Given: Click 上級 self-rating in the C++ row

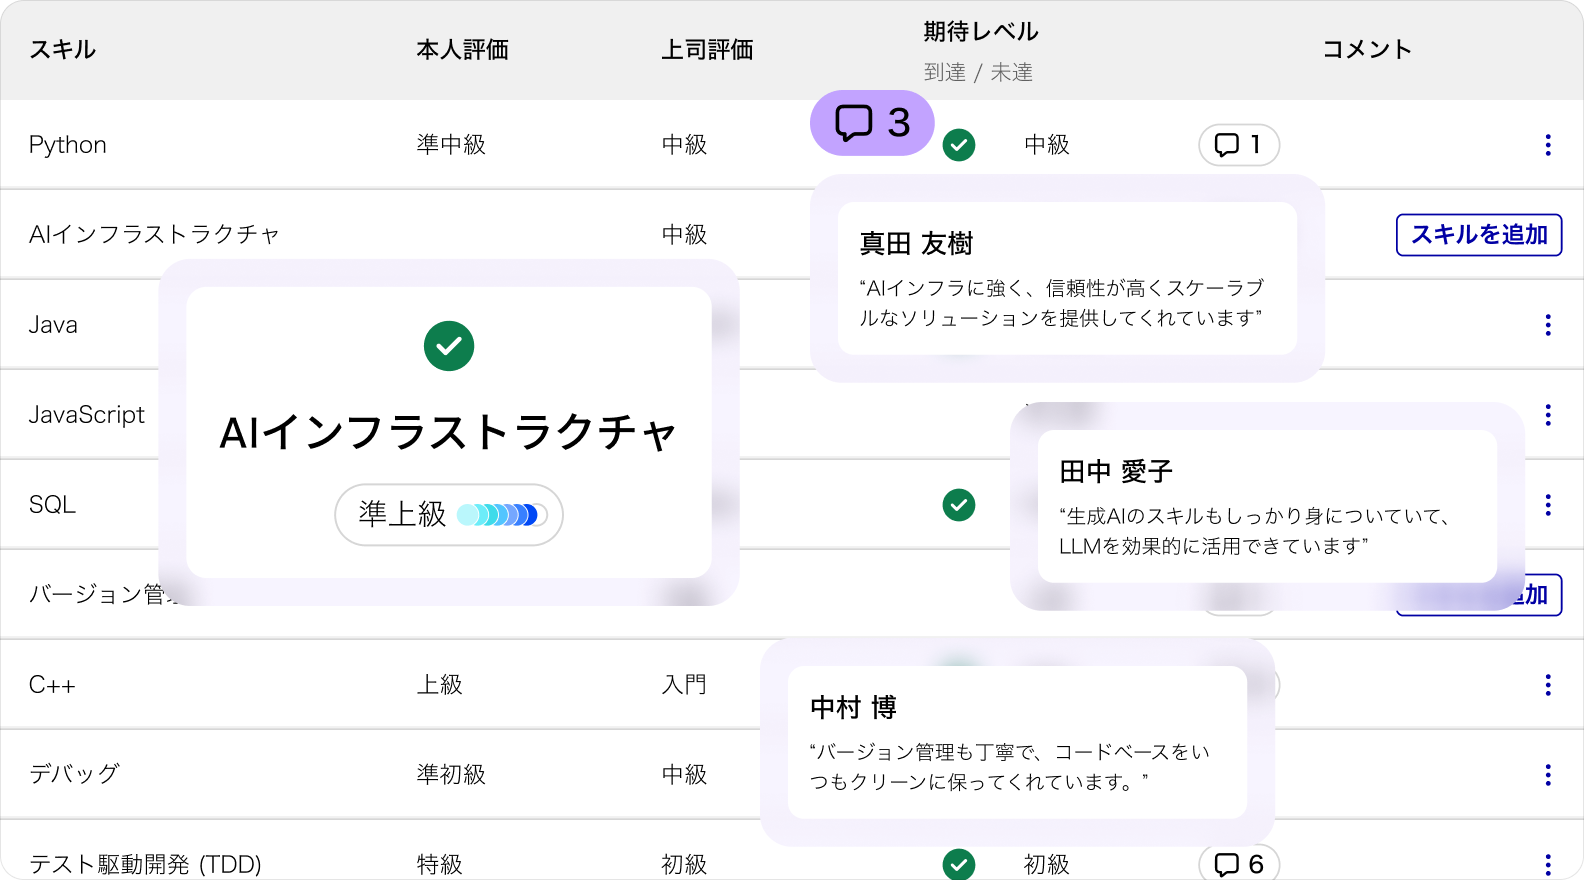Looking at the screenshot, I should [440, 685].
